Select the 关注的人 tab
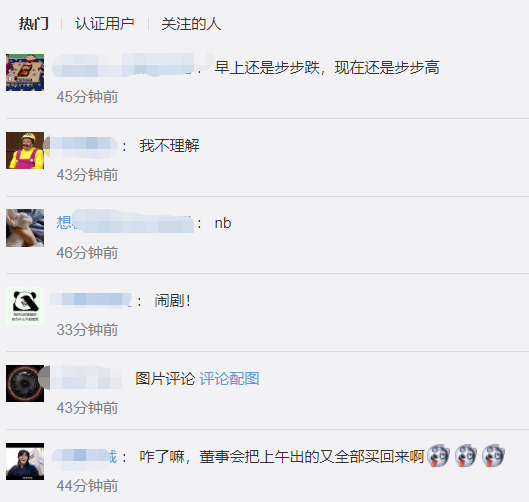Screen dimensions: 529x502 191,24
